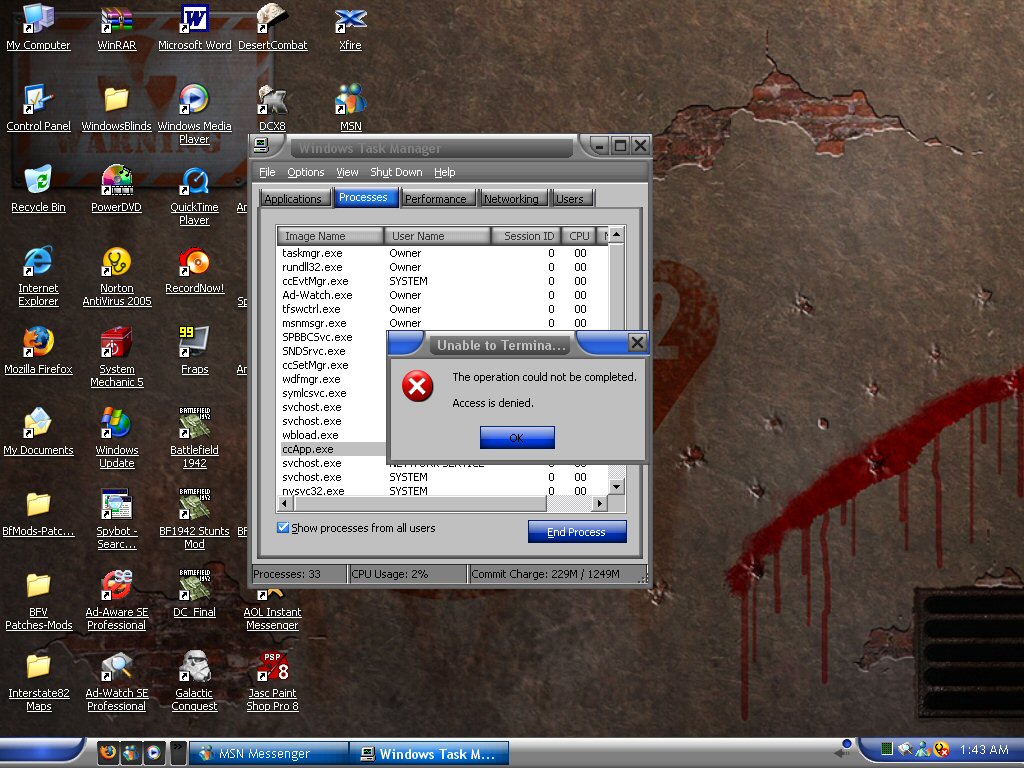Open Task Manager File menu
1024x768 pixels.
tap(267, 172)
